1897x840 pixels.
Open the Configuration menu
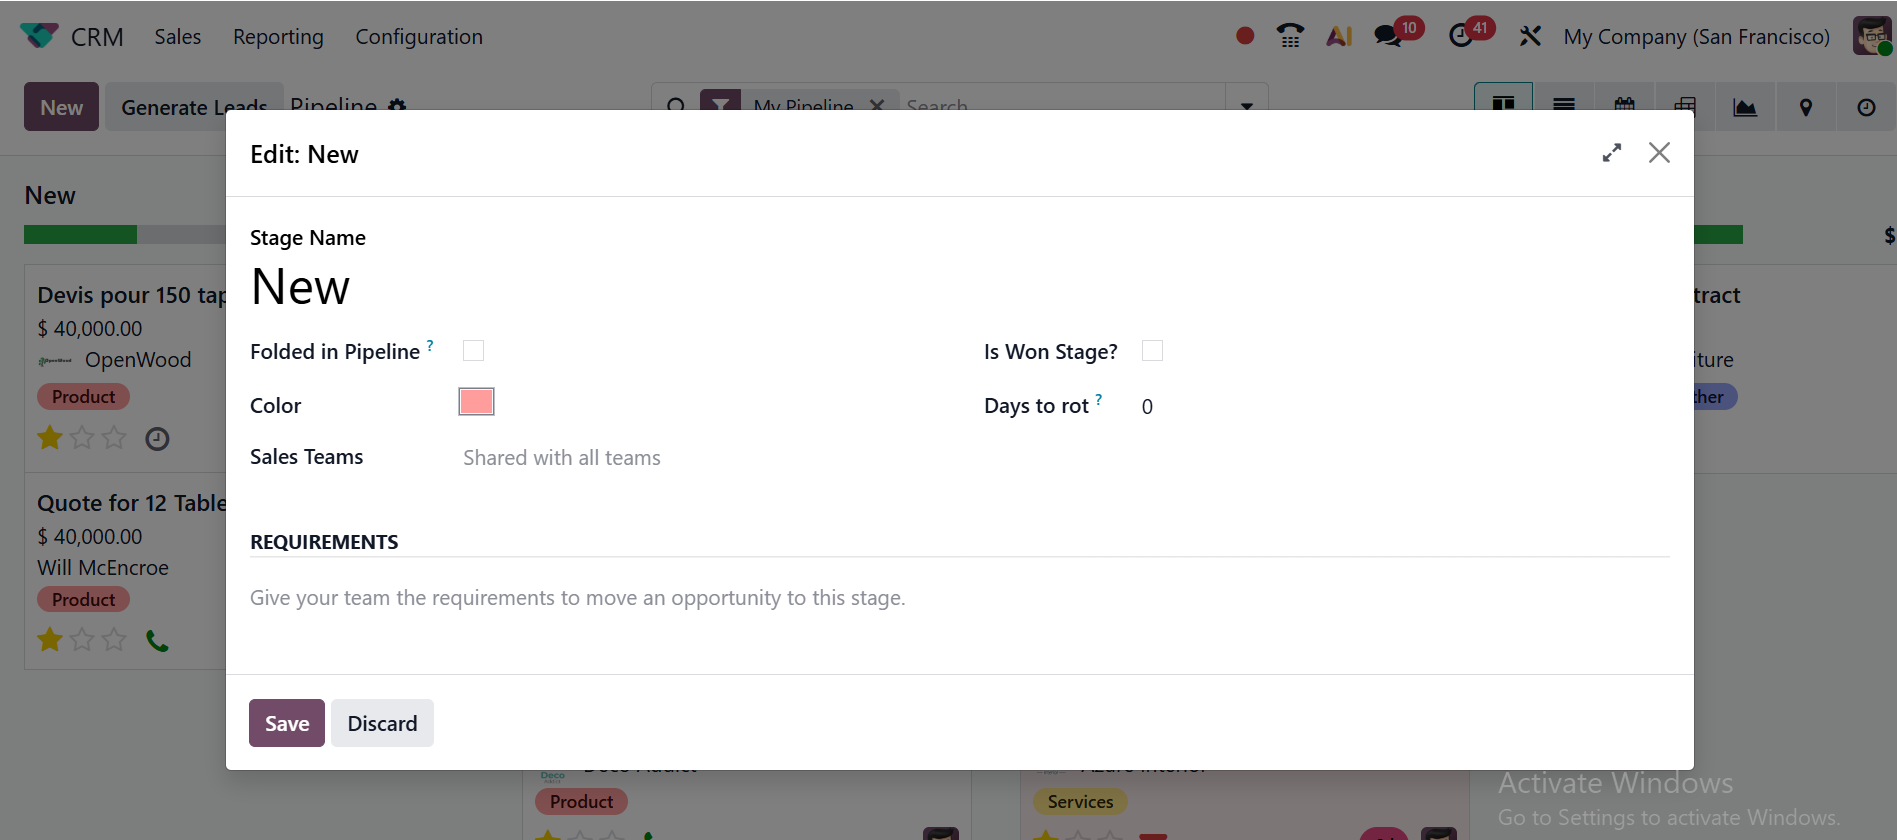[x=419, y=36]
